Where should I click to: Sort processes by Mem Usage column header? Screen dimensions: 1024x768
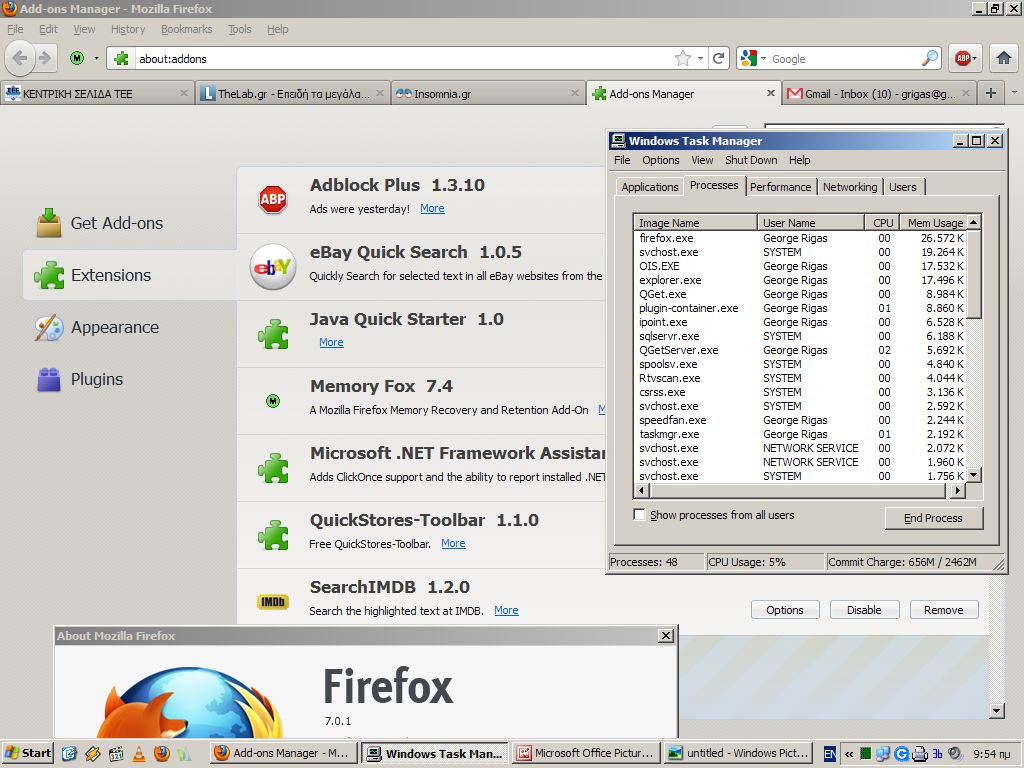tap(935, 223)
